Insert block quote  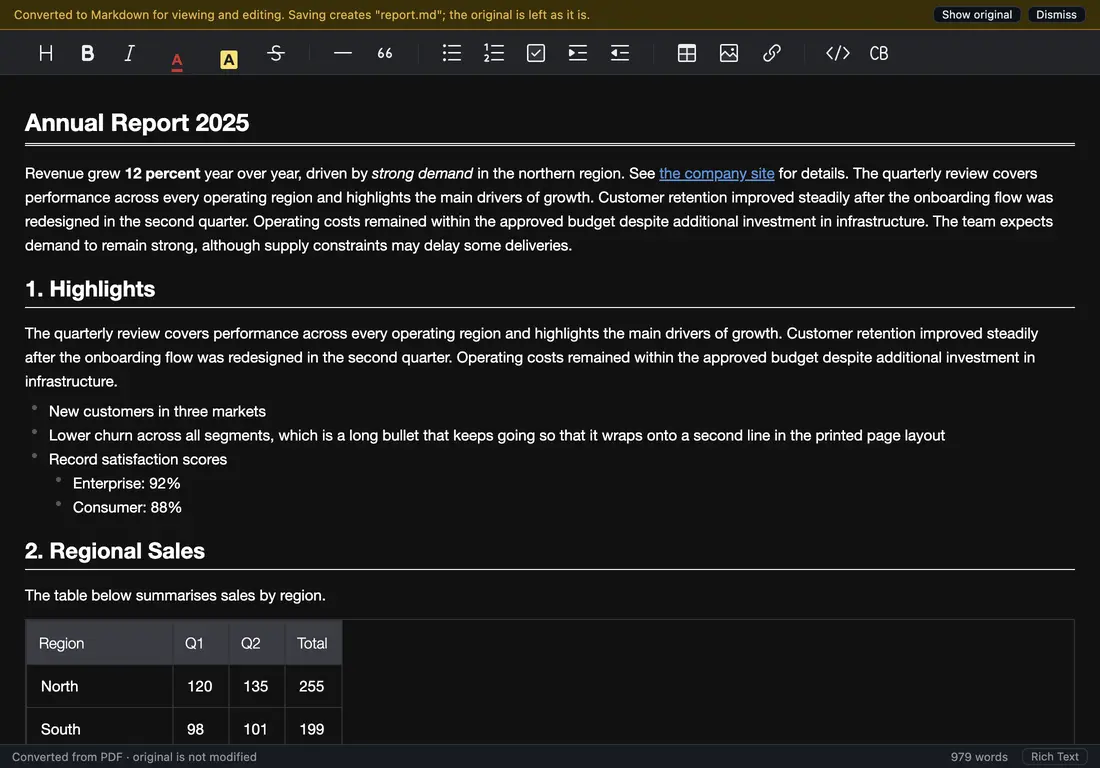384,53
